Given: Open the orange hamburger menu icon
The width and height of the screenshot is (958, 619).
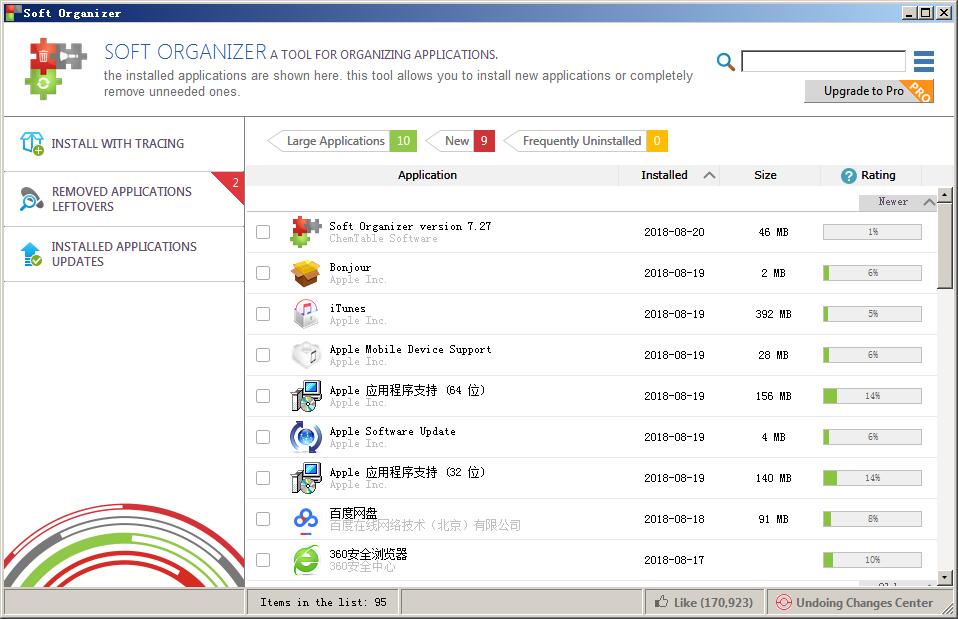Looking at the screenshot, I should tap(924, 60).
